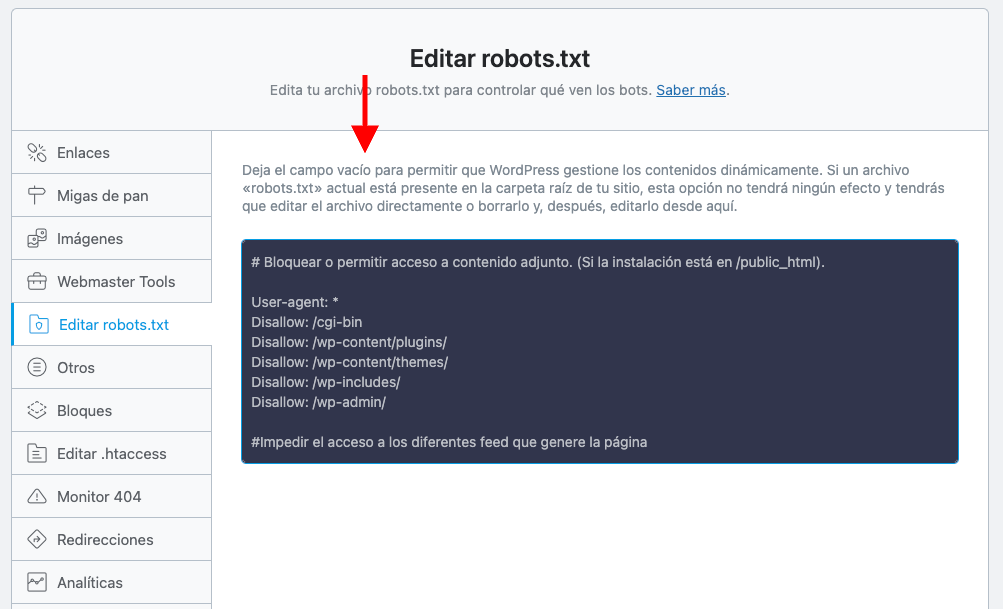Click the 'Disallow: /wp-admin/' line
The height and width of the screenshot is (609, 1003).
[319, 402]
